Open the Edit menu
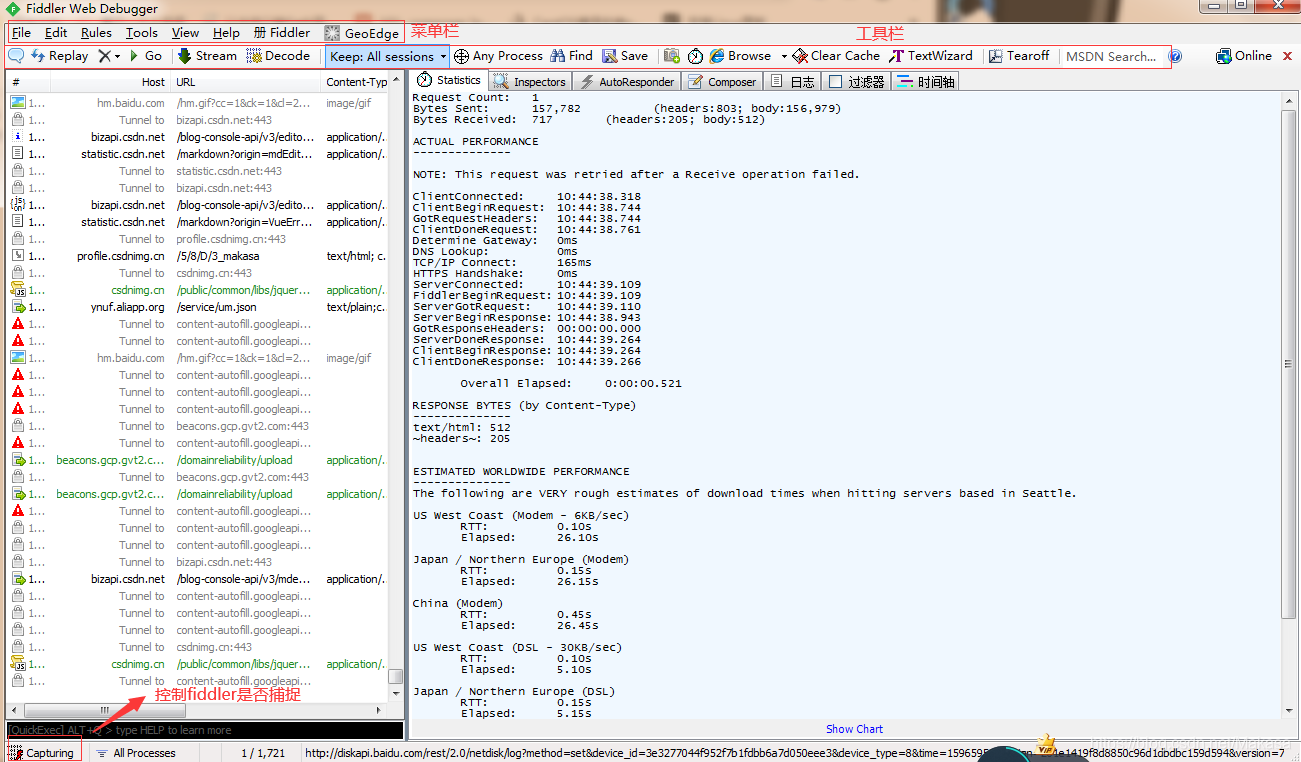1301x762 pixels. (x=56, y=33)
